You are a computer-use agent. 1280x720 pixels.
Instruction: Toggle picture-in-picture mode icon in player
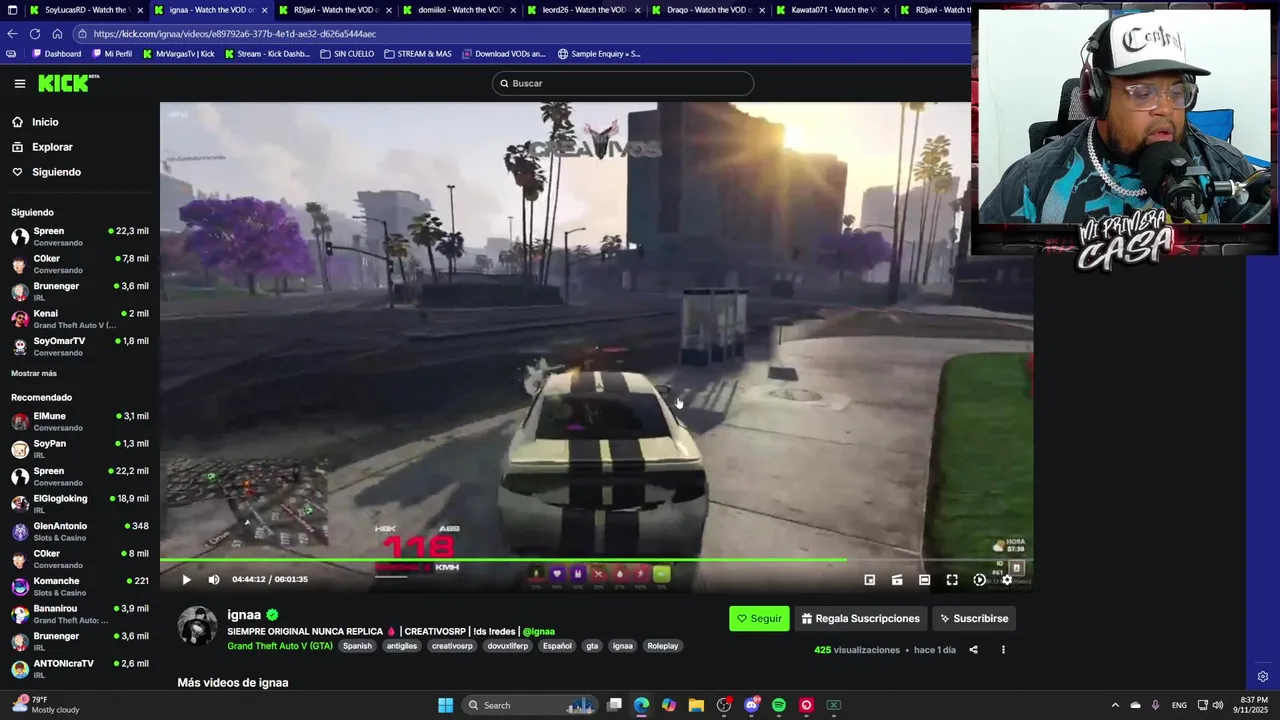pos(870,579)
